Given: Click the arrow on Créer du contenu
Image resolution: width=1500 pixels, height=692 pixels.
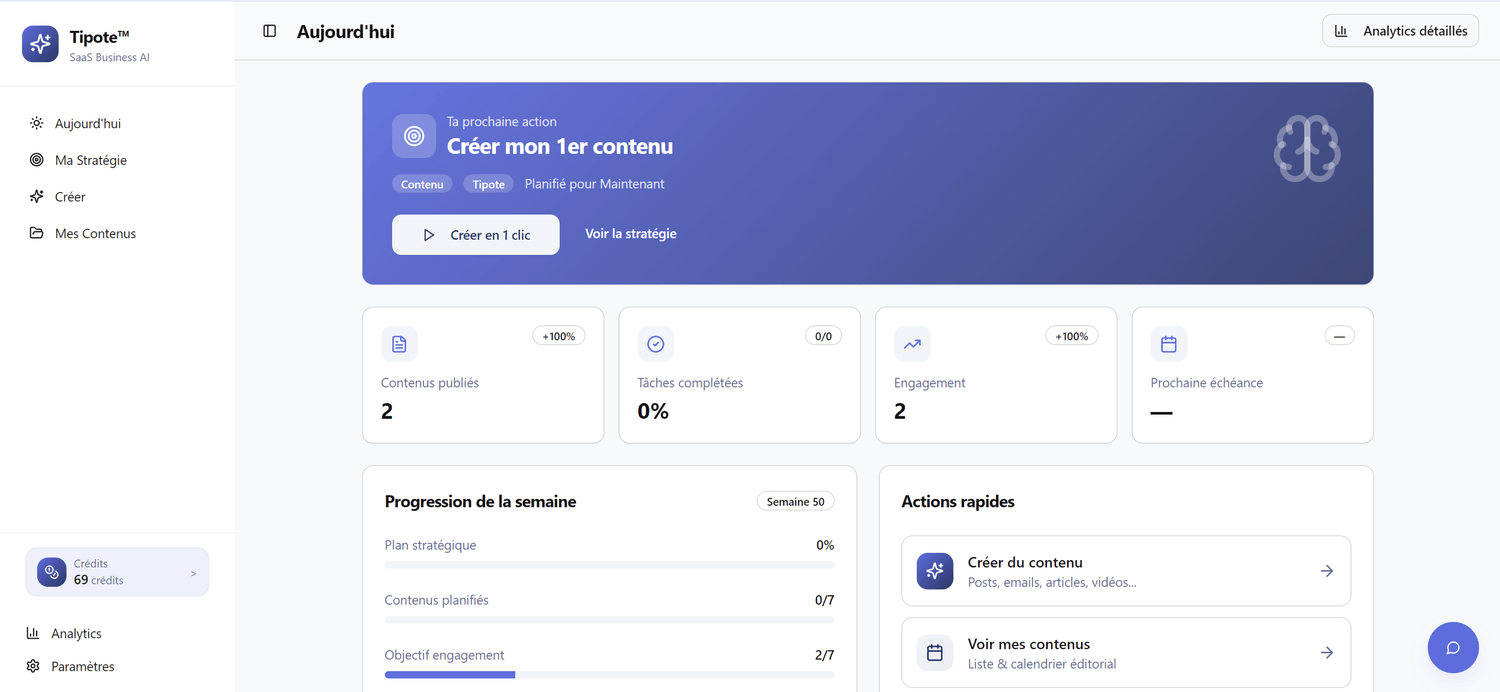Looking at the screenshot, I should (x=1327, y=570).
